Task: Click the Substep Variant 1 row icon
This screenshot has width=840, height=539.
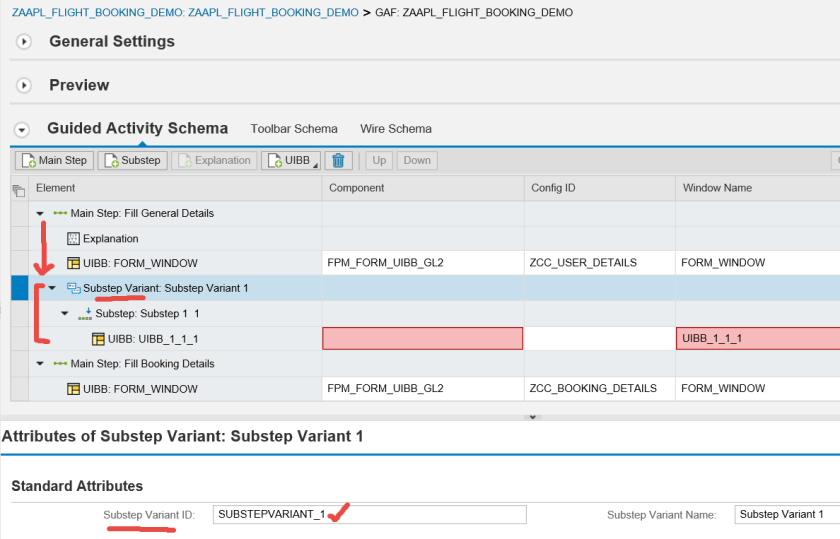Action: click(73, 289)
